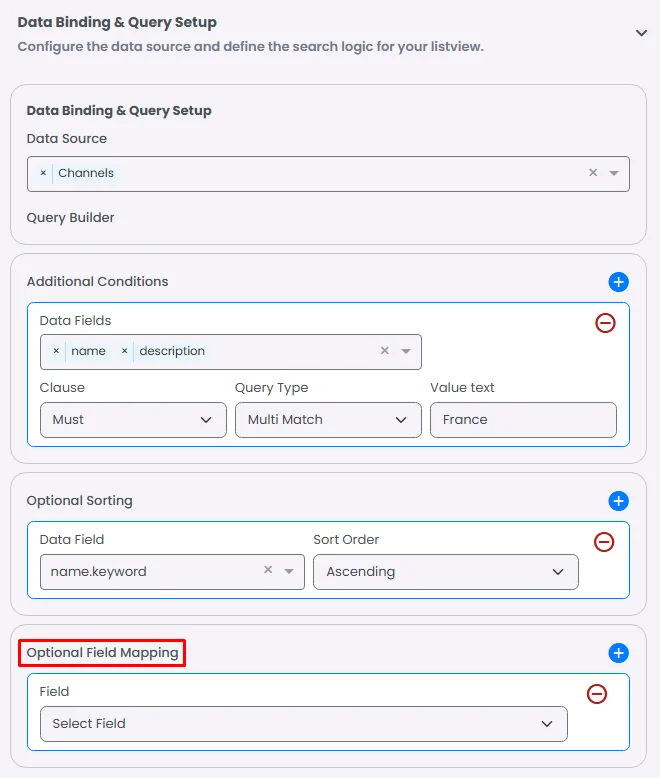
Task: Open the Sort Order dropdown showing Ascending
Action: [446, 572]
